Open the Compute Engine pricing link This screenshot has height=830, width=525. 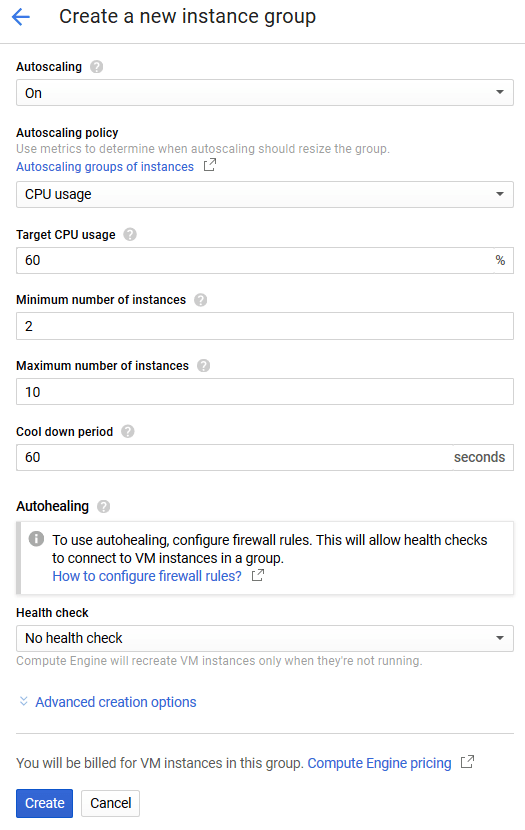tap(379, 763)
